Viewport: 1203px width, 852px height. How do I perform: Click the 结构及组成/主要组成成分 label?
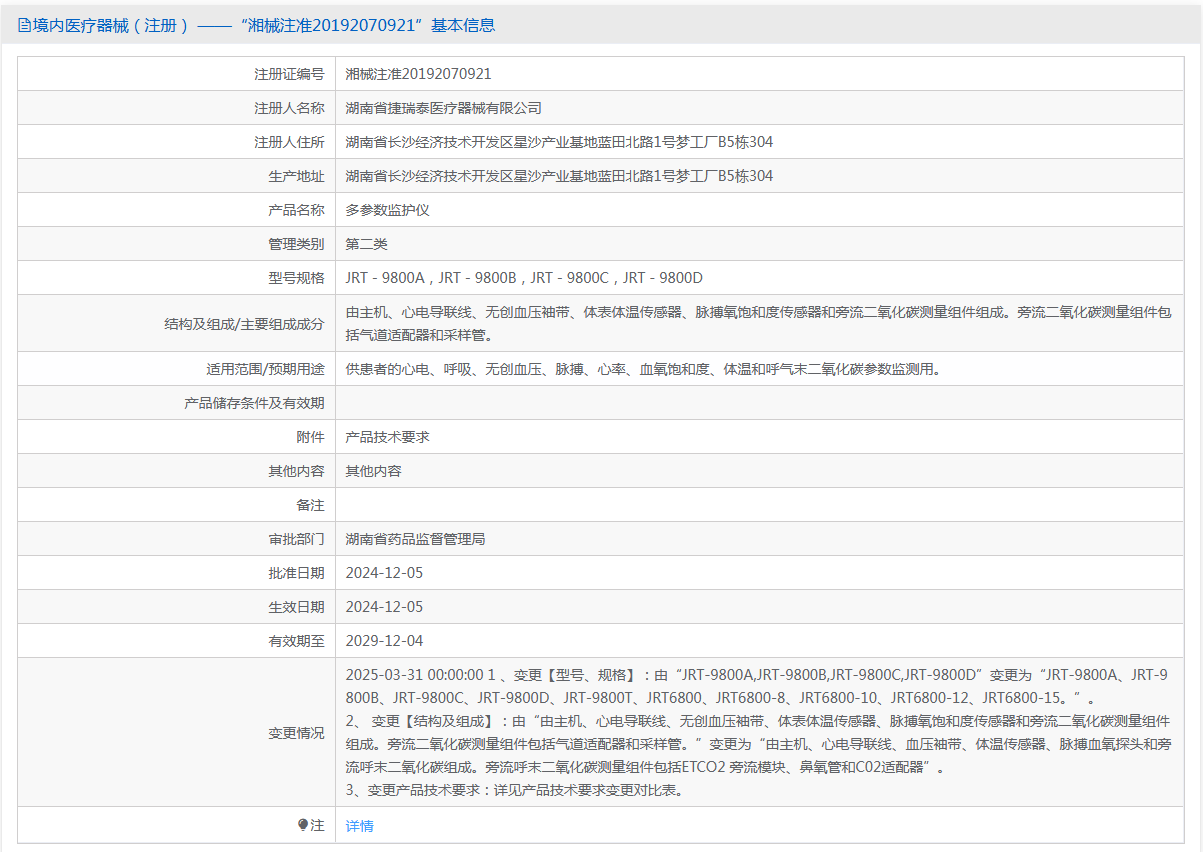pos(244,324)
